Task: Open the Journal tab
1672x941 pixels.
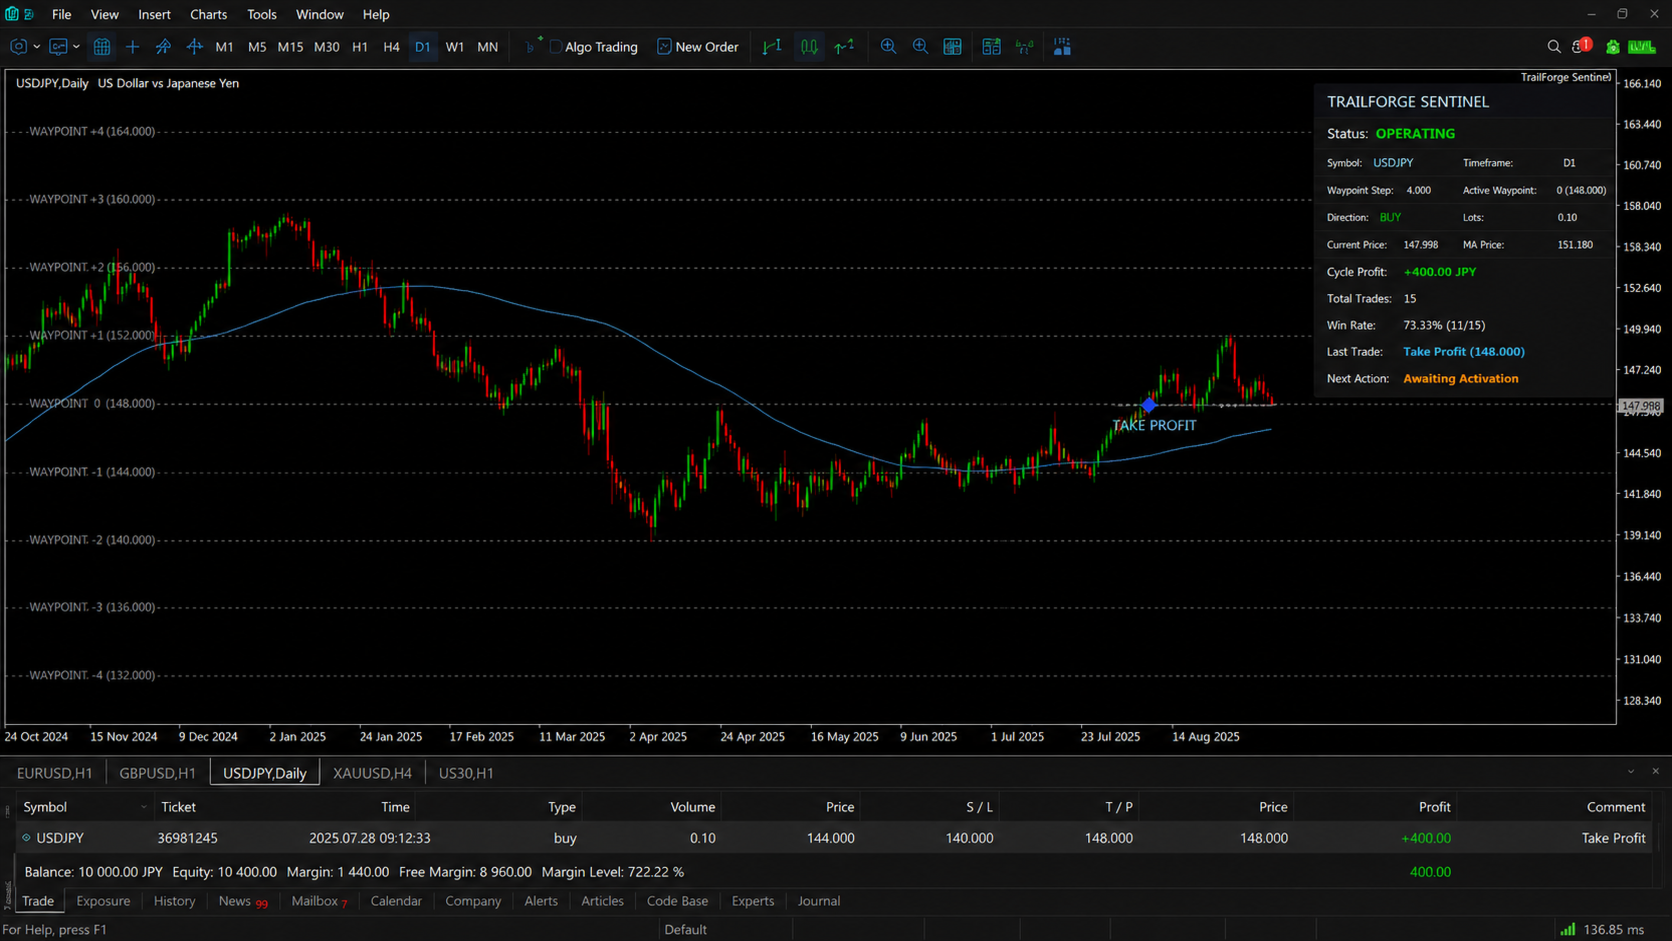Action: 819,901
